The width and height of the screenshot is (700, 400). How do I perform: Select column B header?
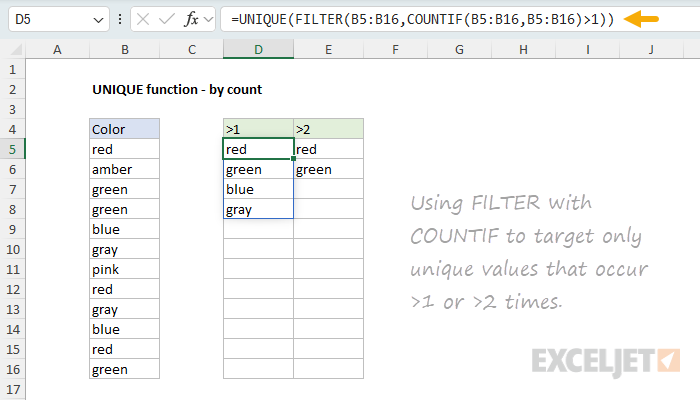[125, 50]
